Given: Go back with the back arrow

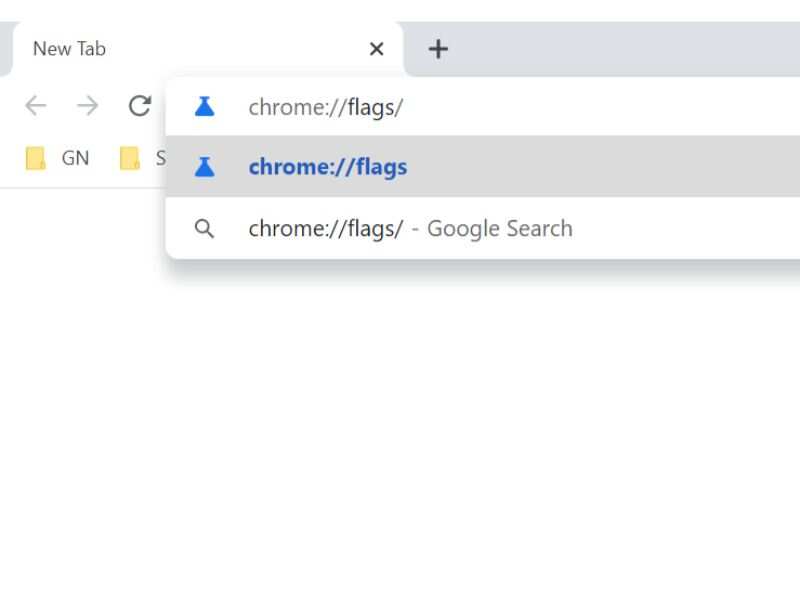Looking at the screenshot, I should (x=36, y=106).
